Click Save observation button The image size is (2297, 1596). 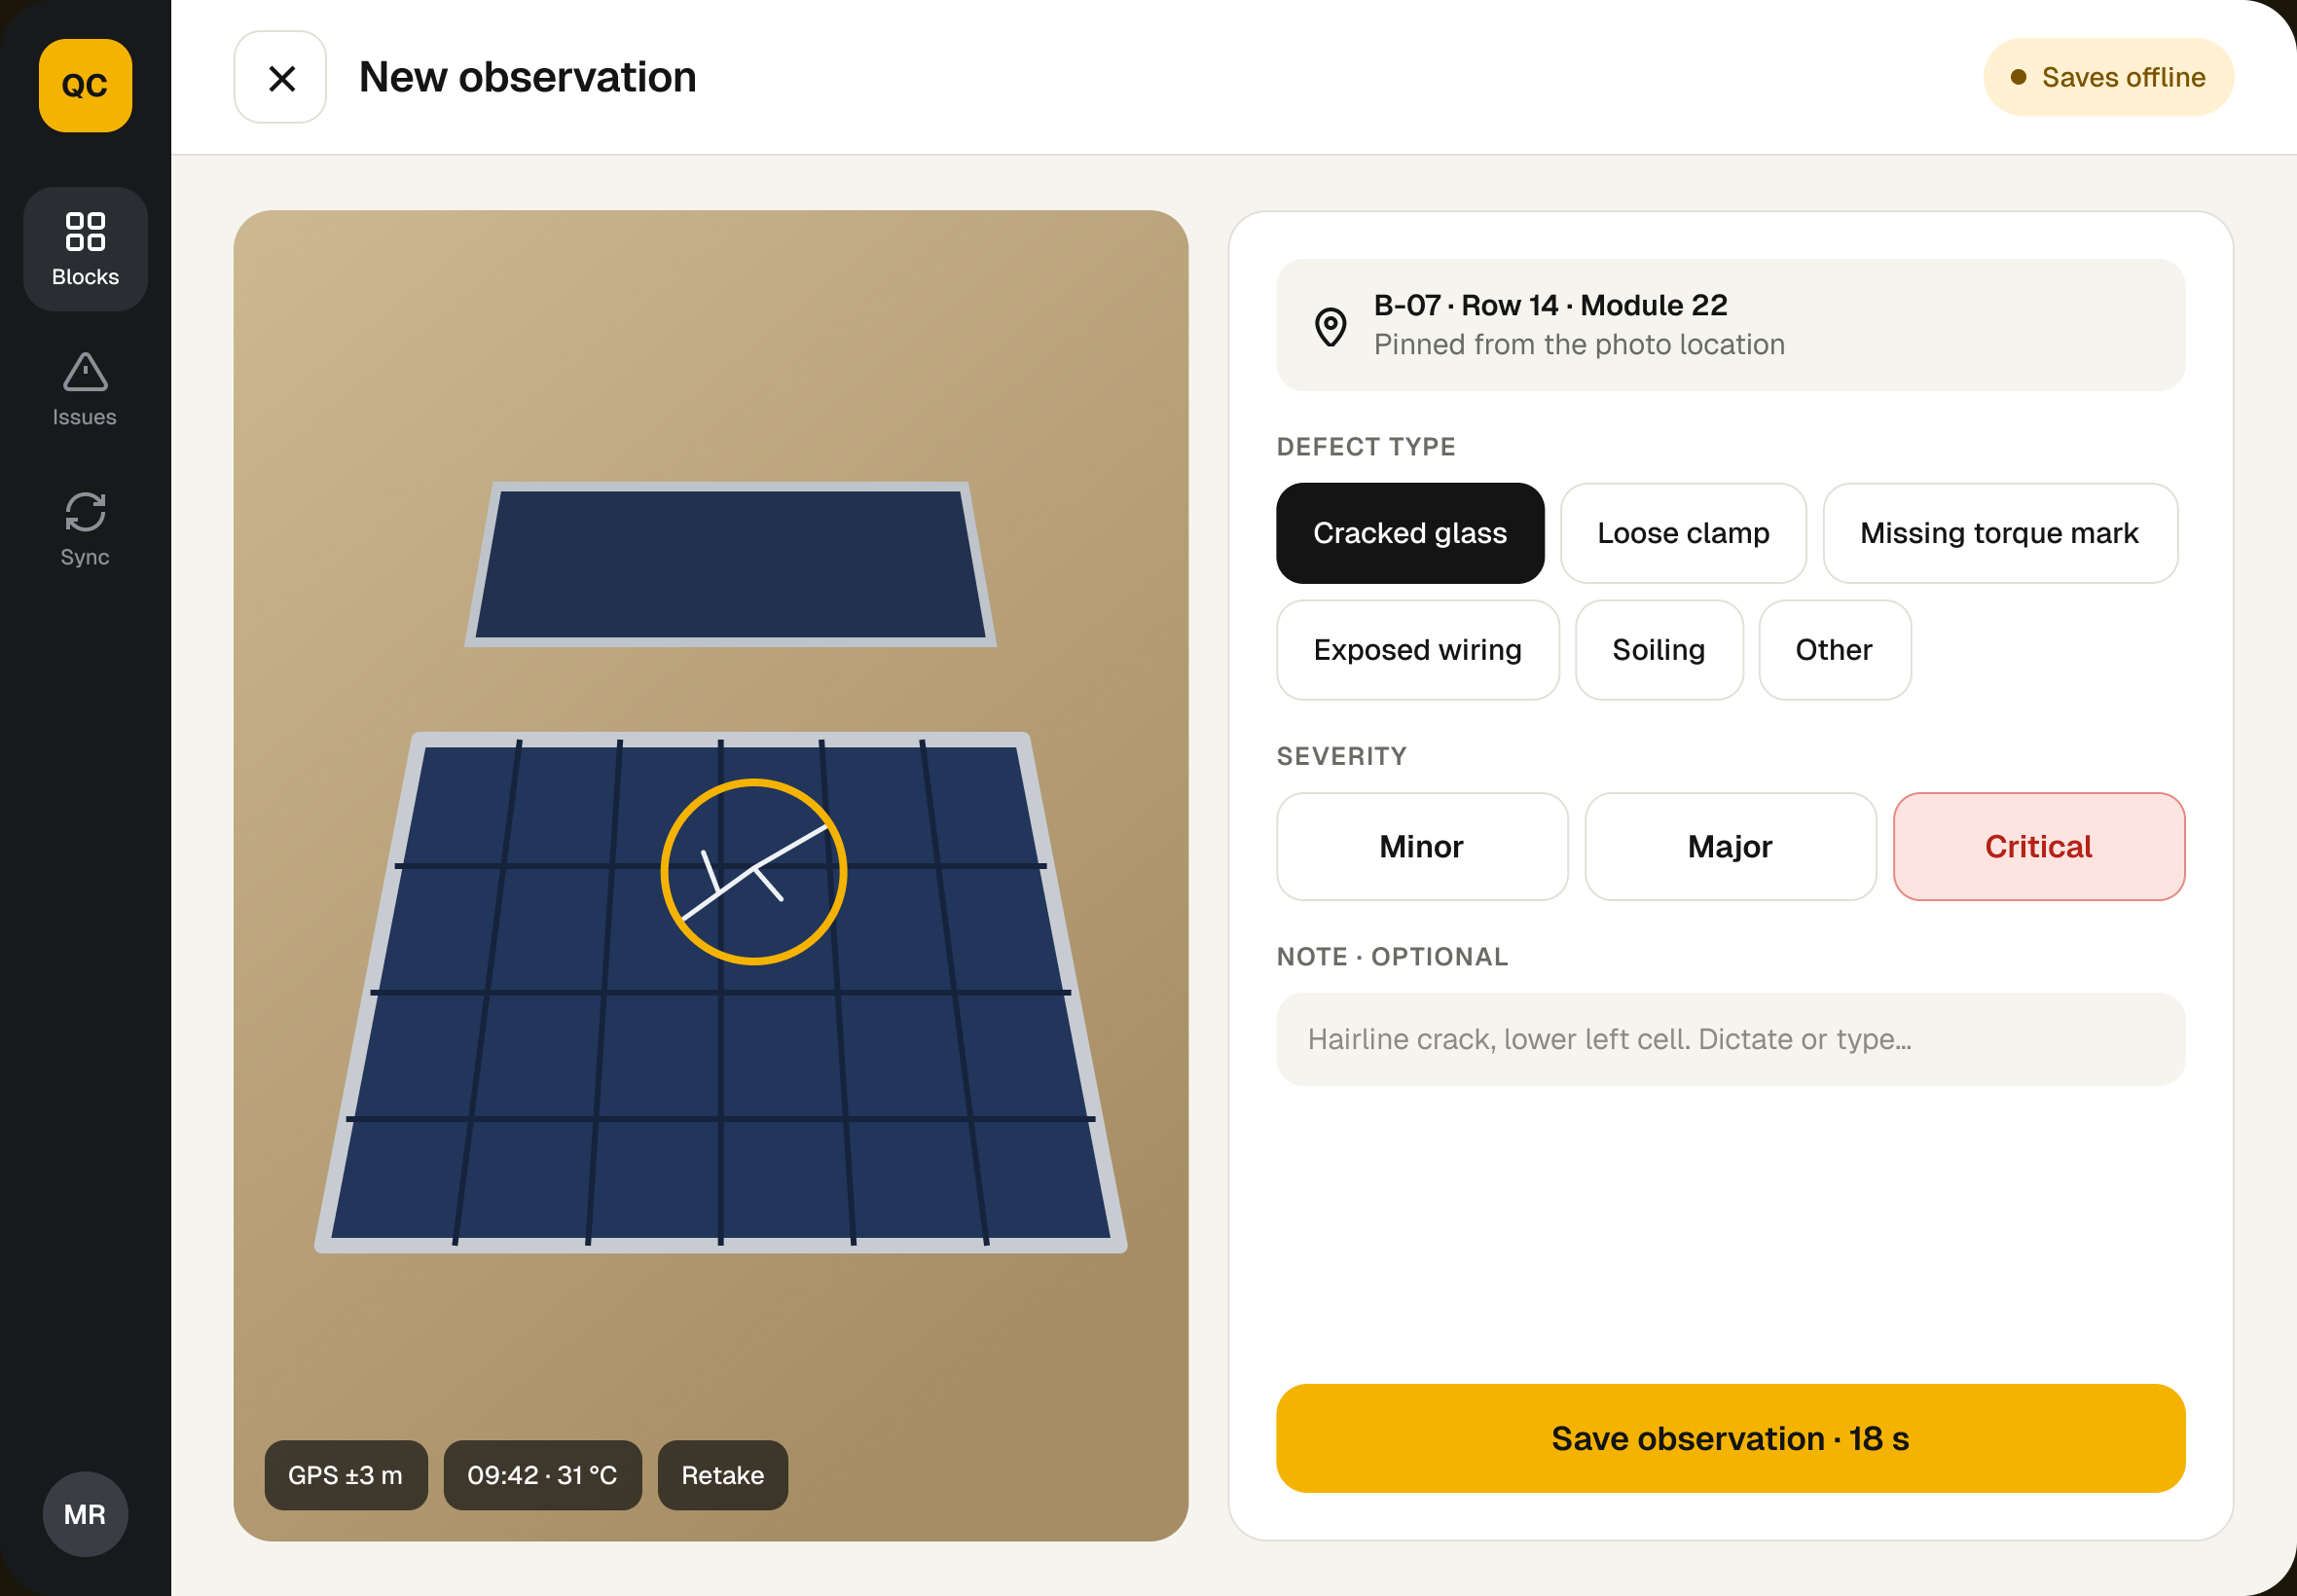point(1730,1439)
